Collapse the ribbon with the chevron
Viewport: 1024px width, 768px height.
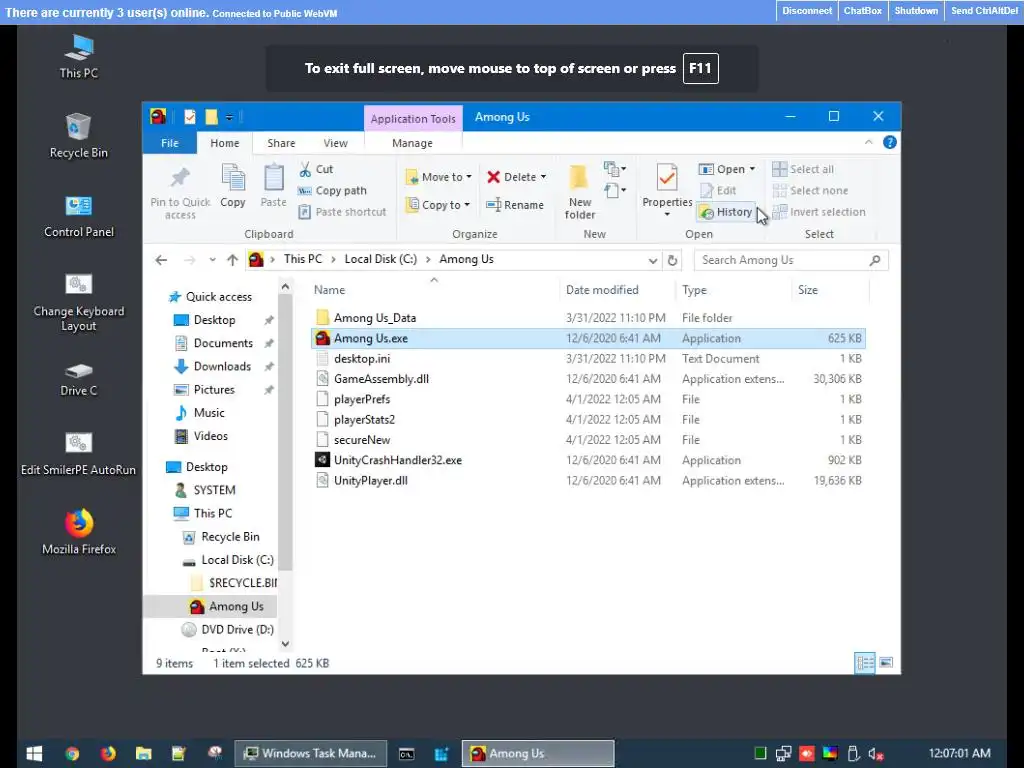(x=869, y=142)
